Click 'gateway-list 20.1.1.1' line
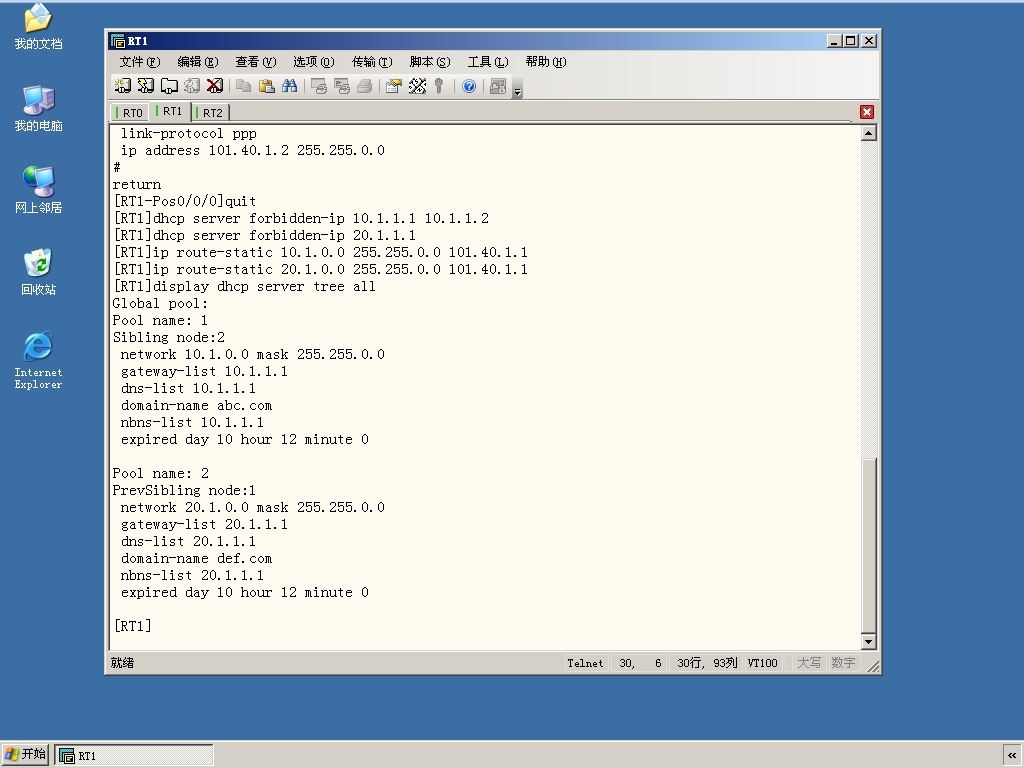Screen dimensions: 1024x768 204,524
